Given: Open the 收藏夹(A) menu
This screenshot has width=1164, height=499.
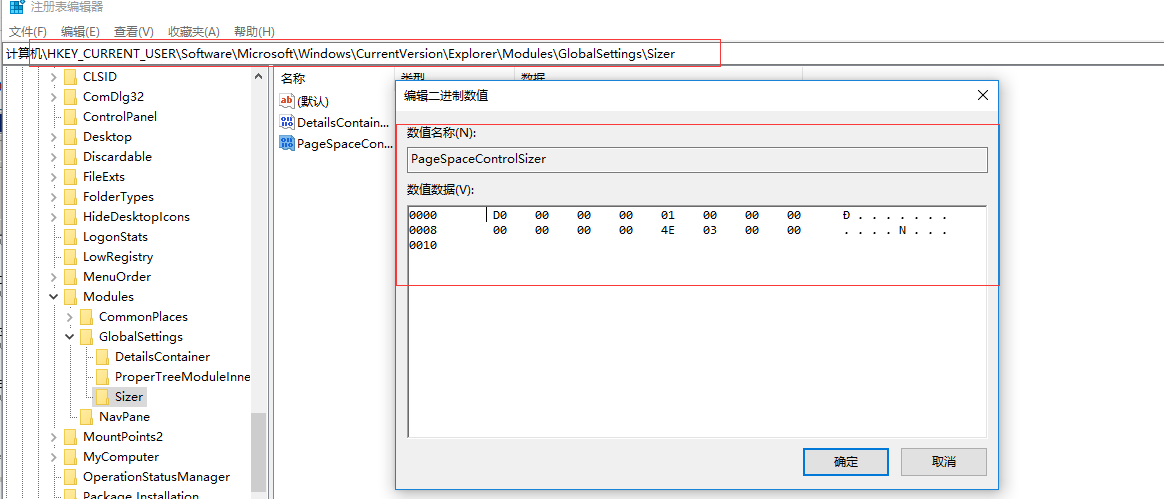Looking at the screenshot, I should pos(194,32).
